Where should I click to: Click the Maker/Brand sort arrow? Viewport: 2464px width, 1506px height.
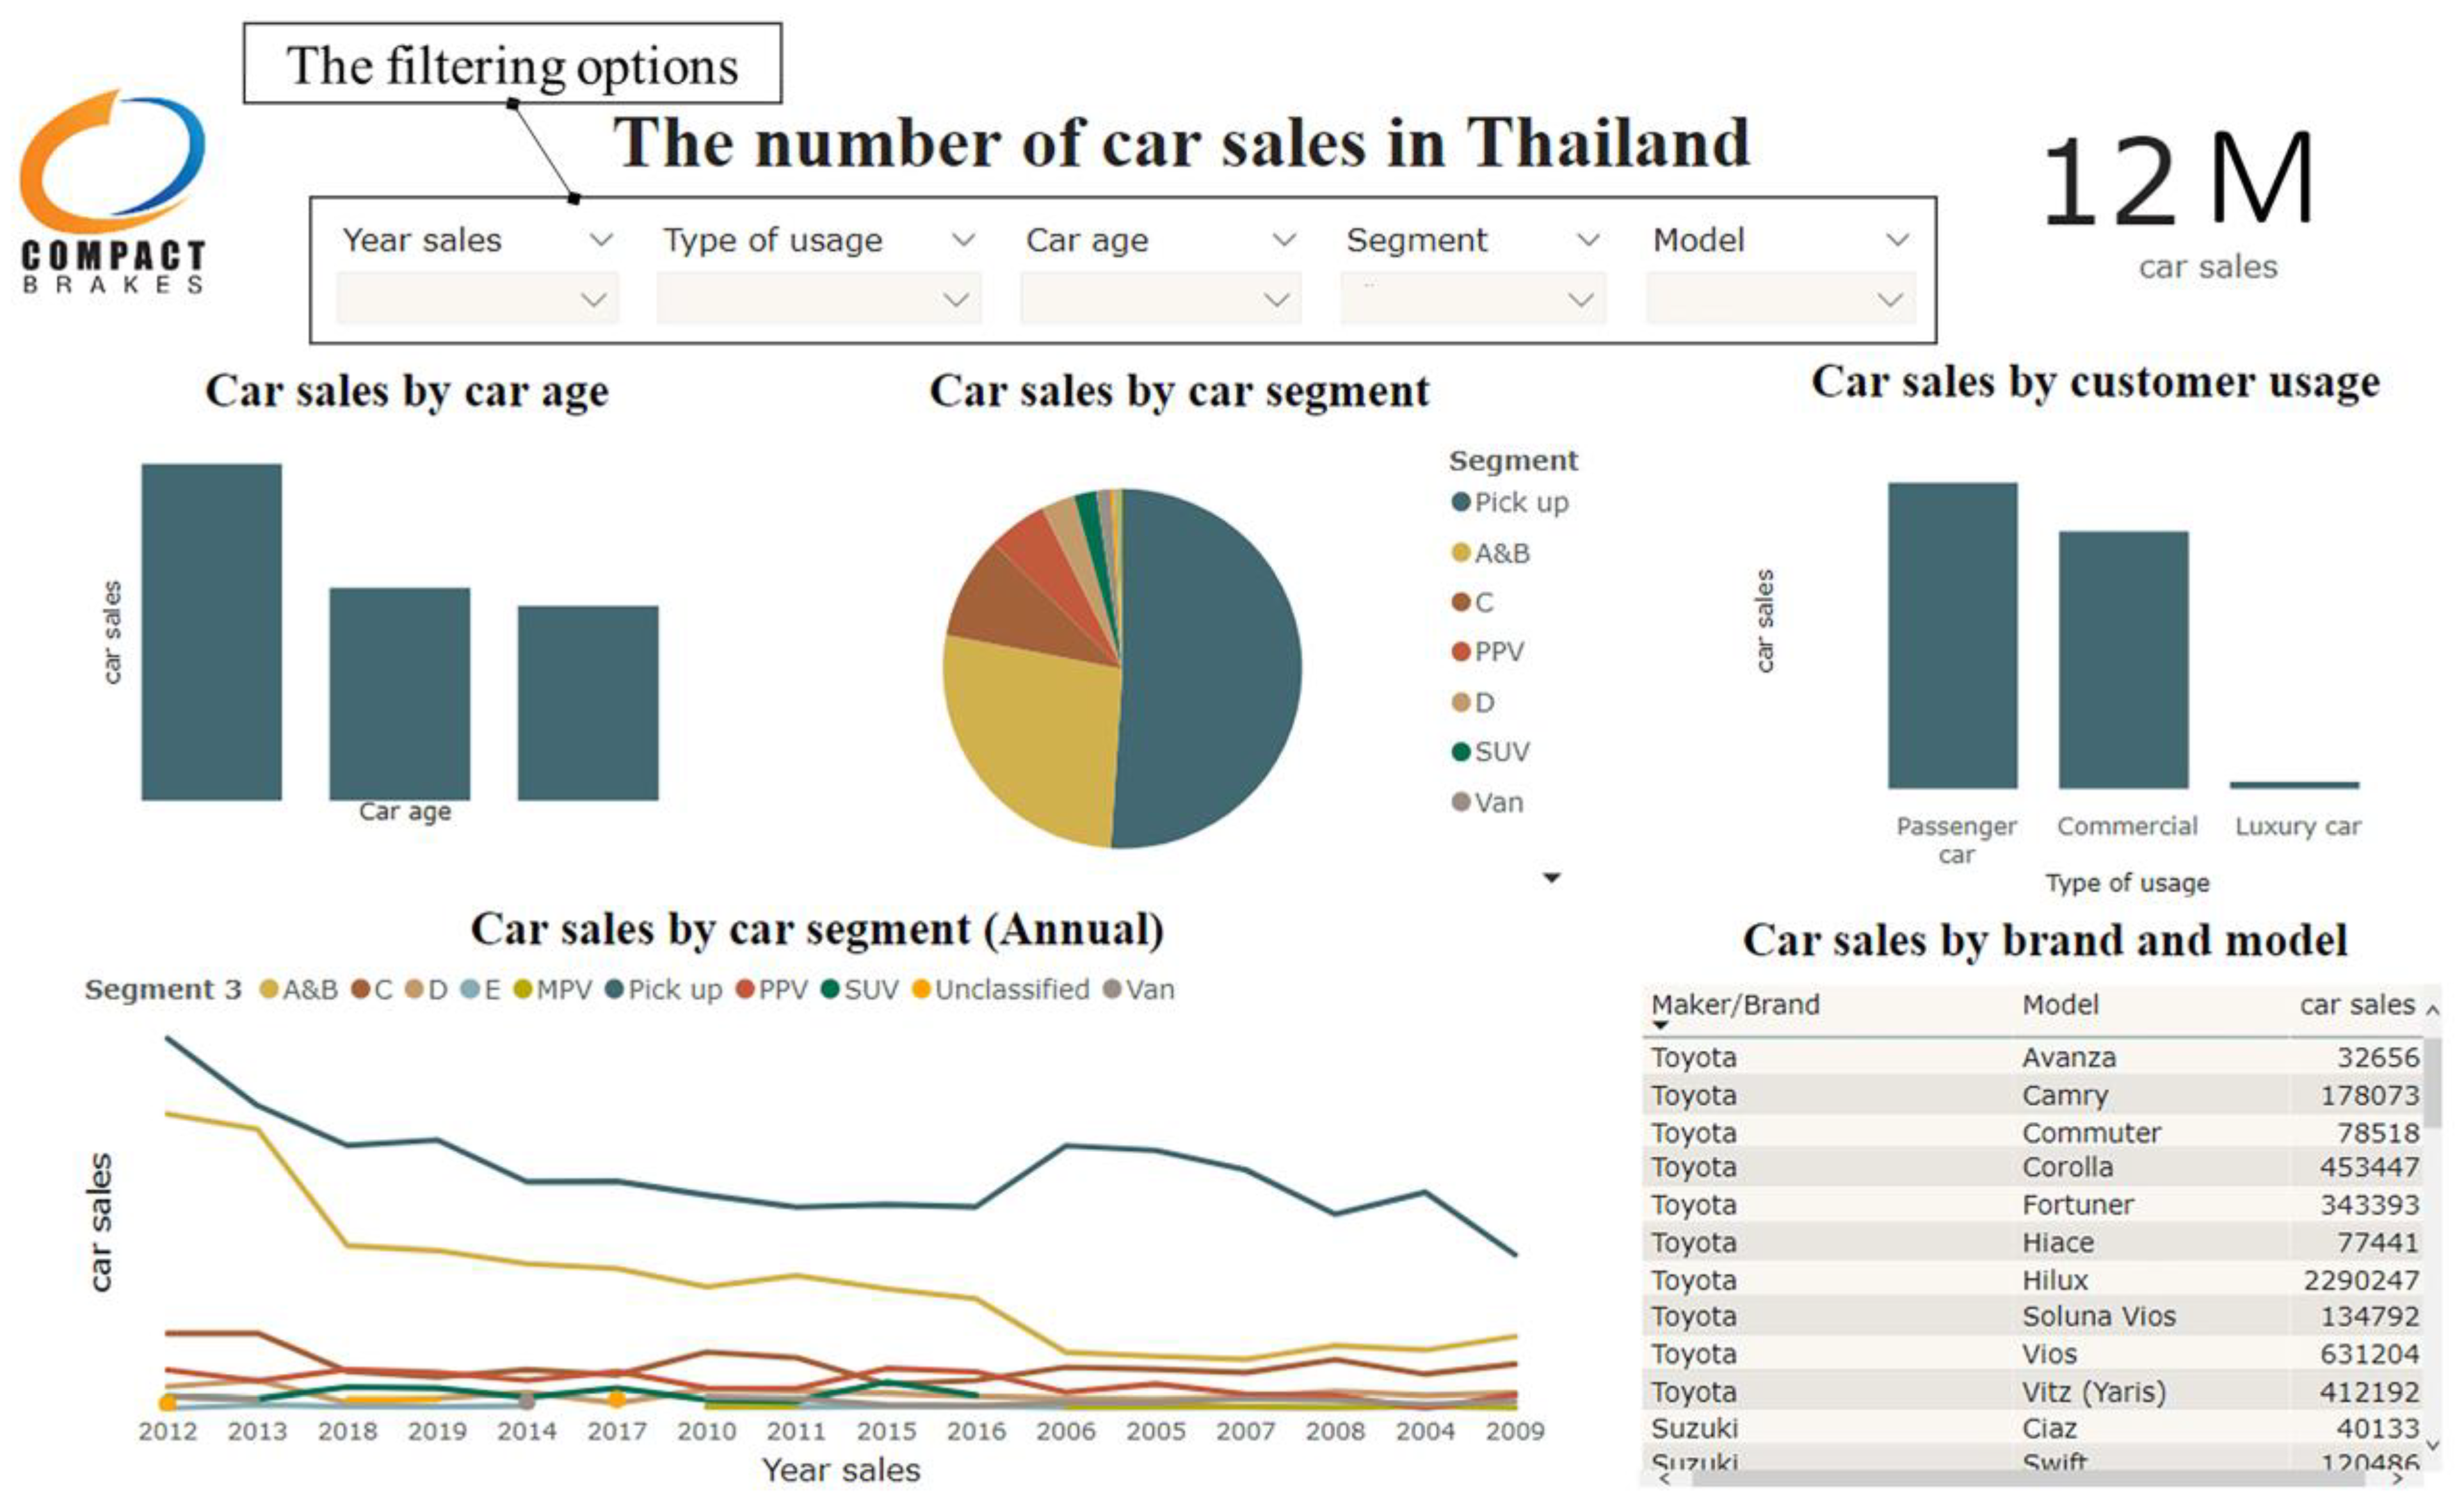pos(1661,1026)
